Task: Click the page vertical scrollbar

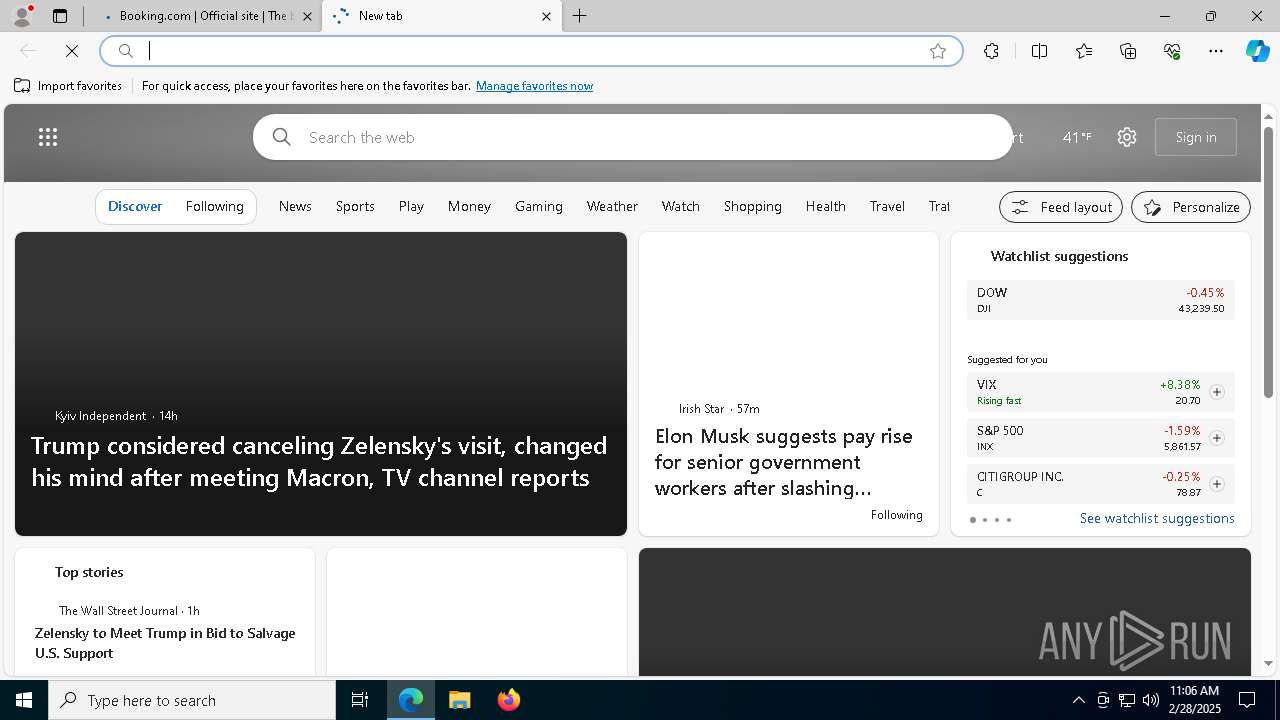Action: (x=1269, y=262)
